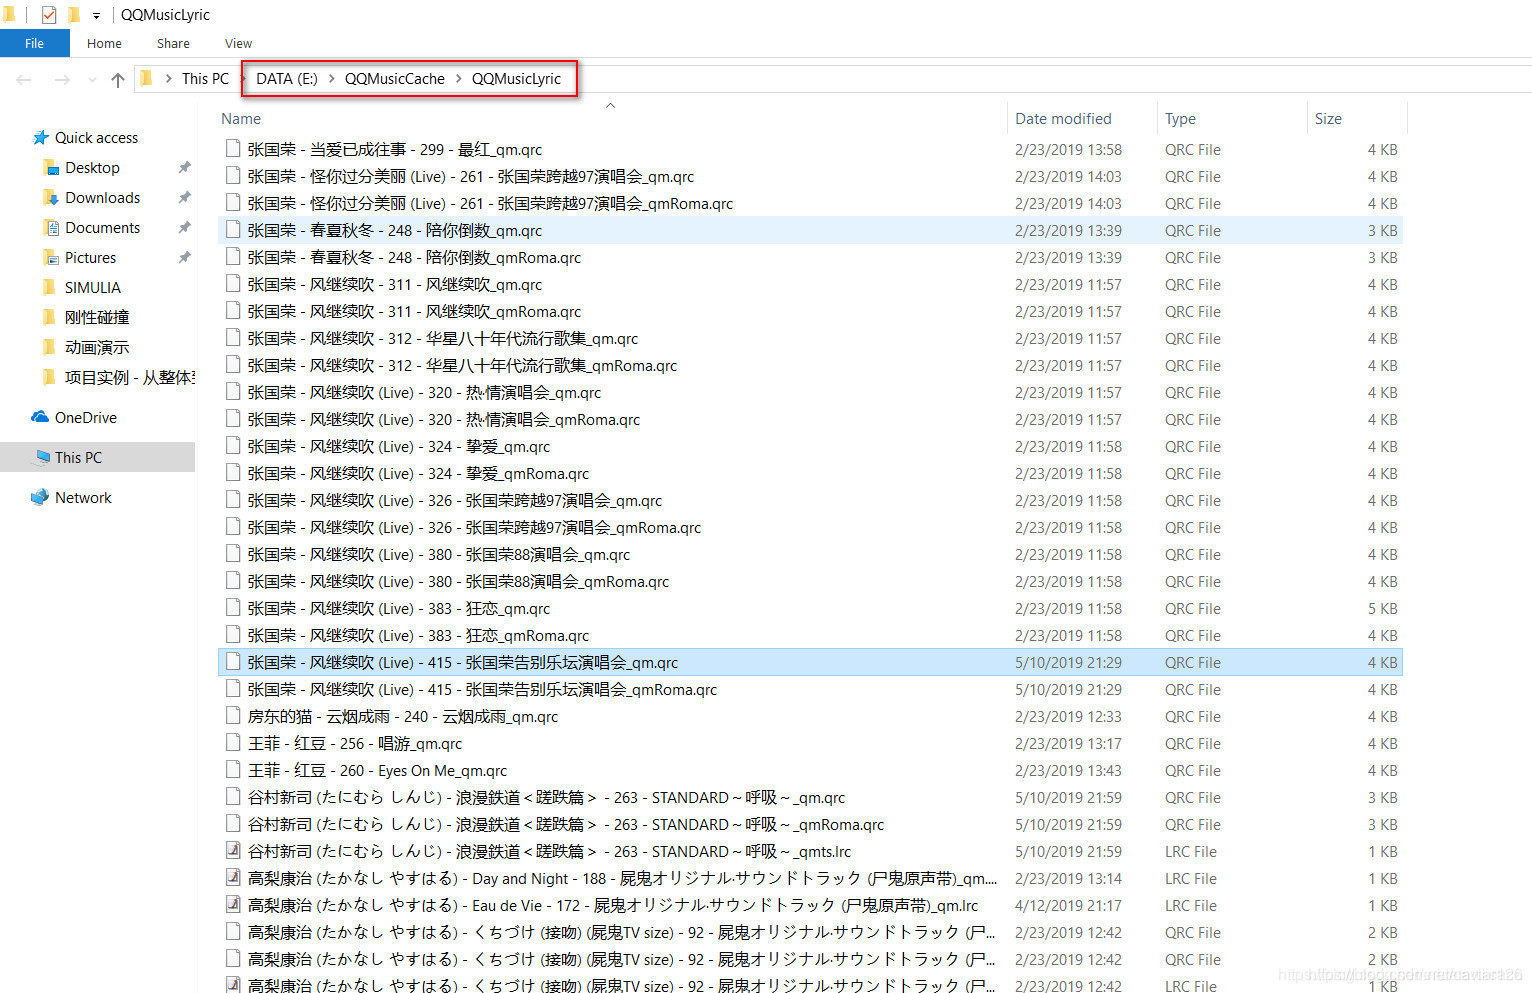The height and width of the screenshot is (993, 1532).
Task: Open Pictures in the navigation pane
Action: 90,257
